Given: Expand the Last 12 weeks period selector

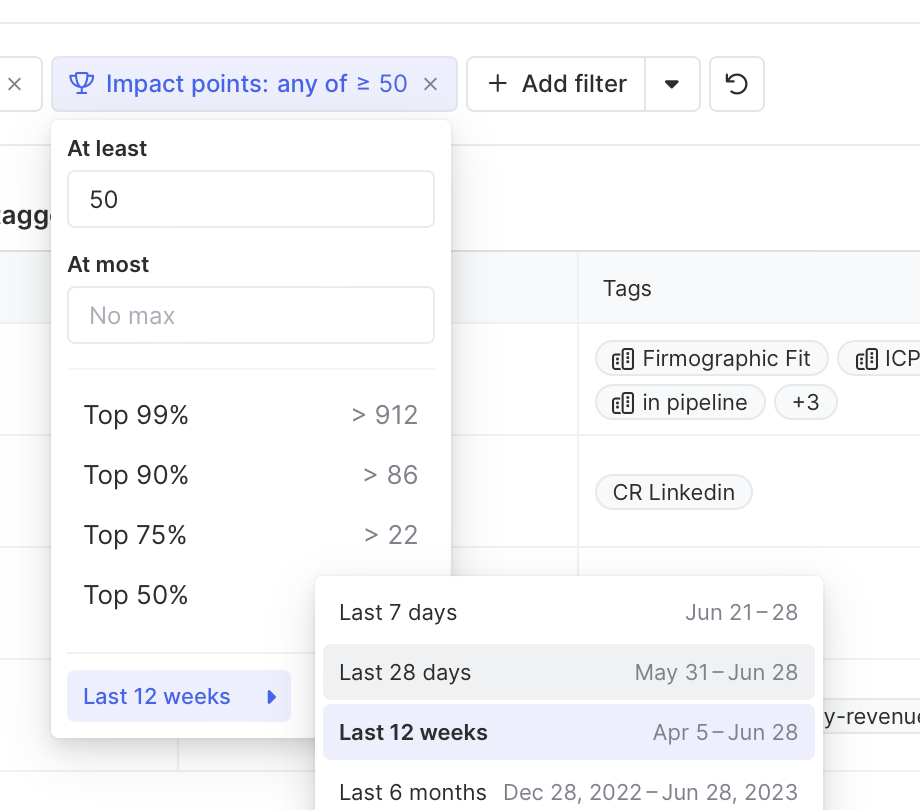Looking at the screenshot, I should pos(179,696).
